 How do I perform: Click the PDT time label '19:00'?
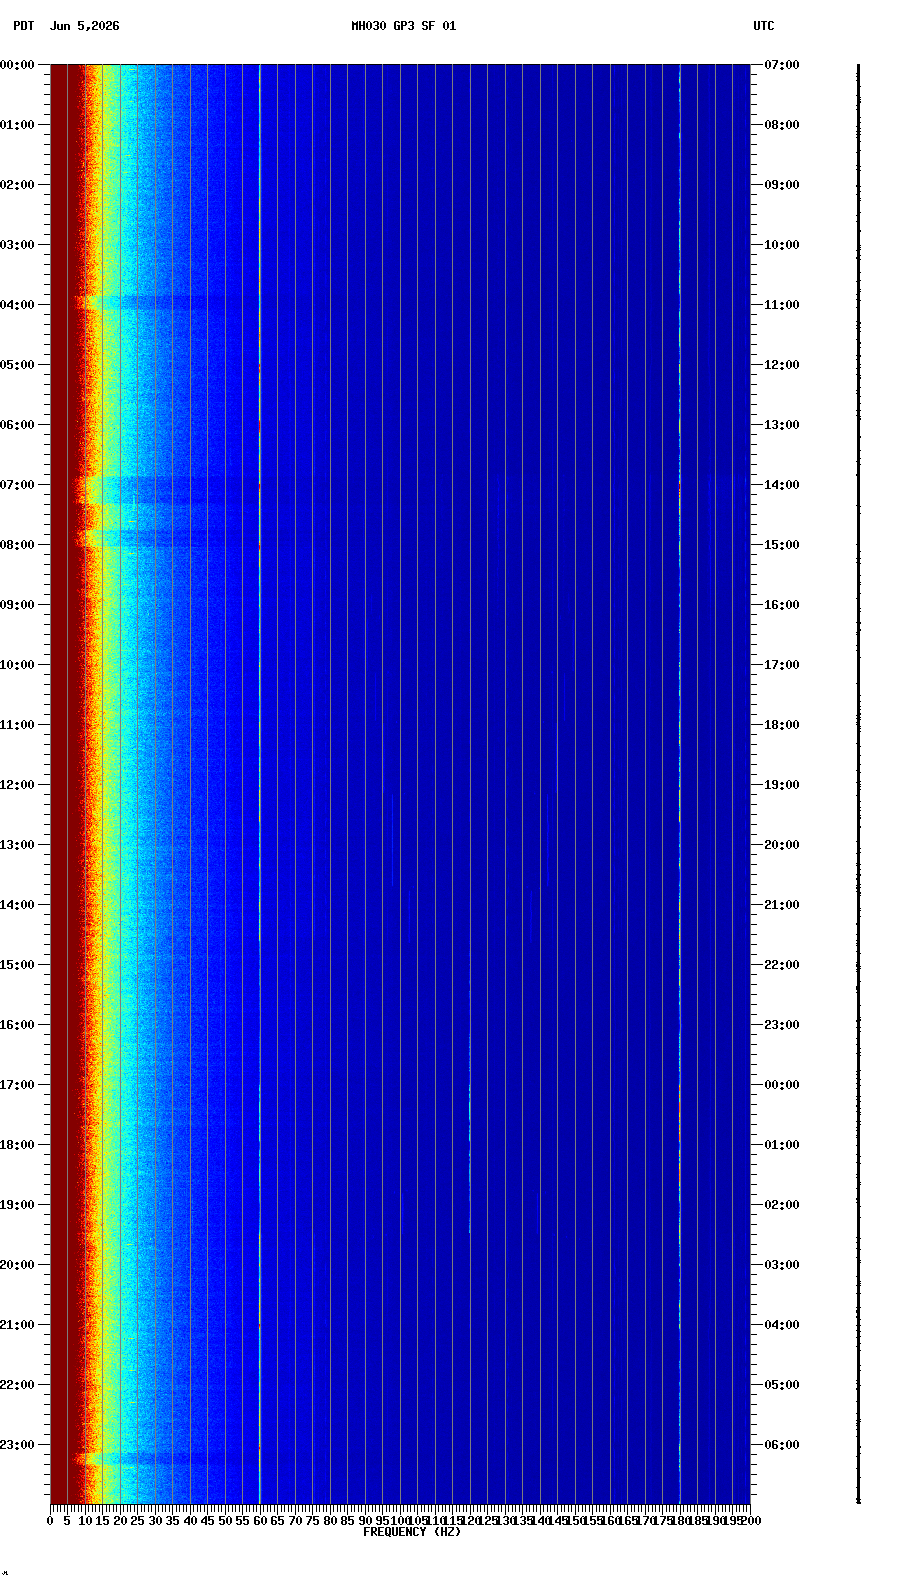pos(17,1205)
